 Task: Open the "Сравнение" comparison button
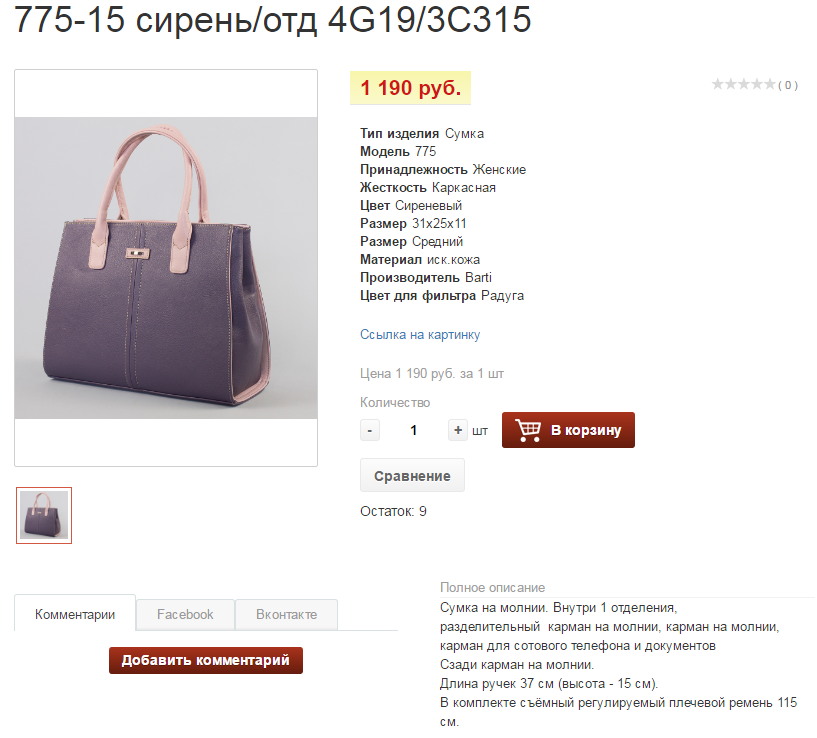(412, 475)
